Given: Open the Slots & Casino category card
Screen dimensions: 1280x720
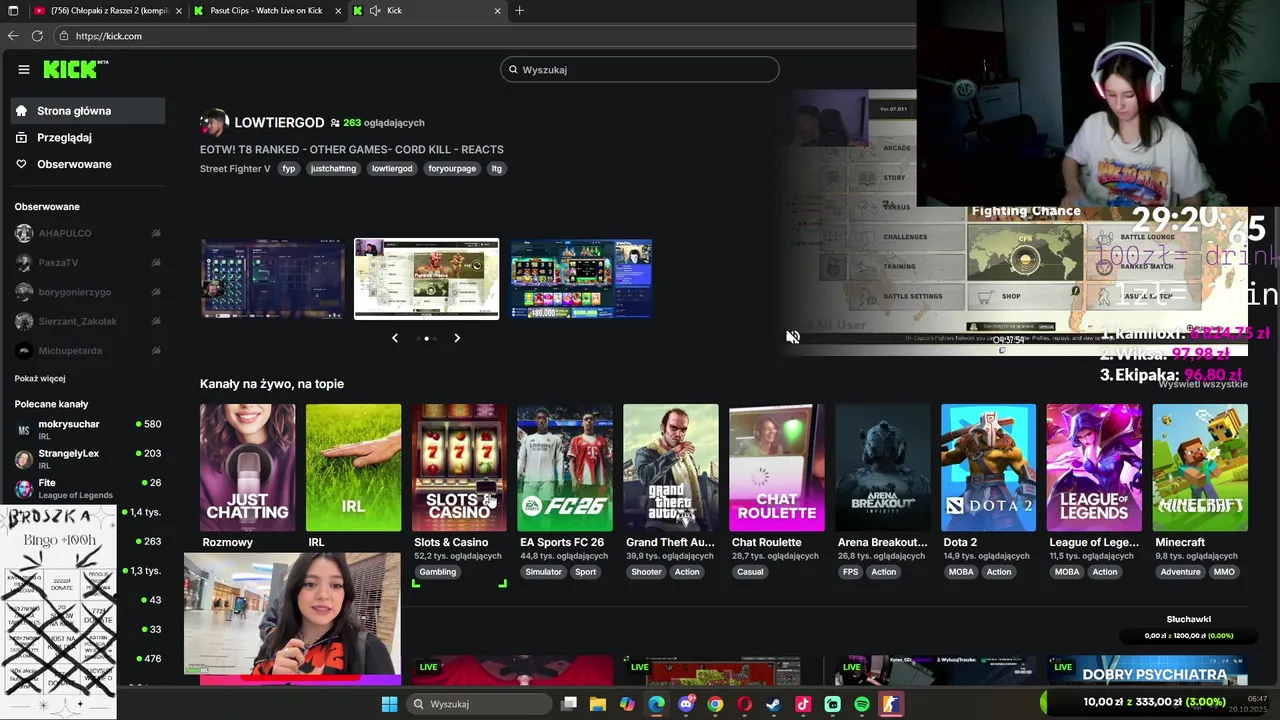Looking at the screenshot, I should point(459,468).
